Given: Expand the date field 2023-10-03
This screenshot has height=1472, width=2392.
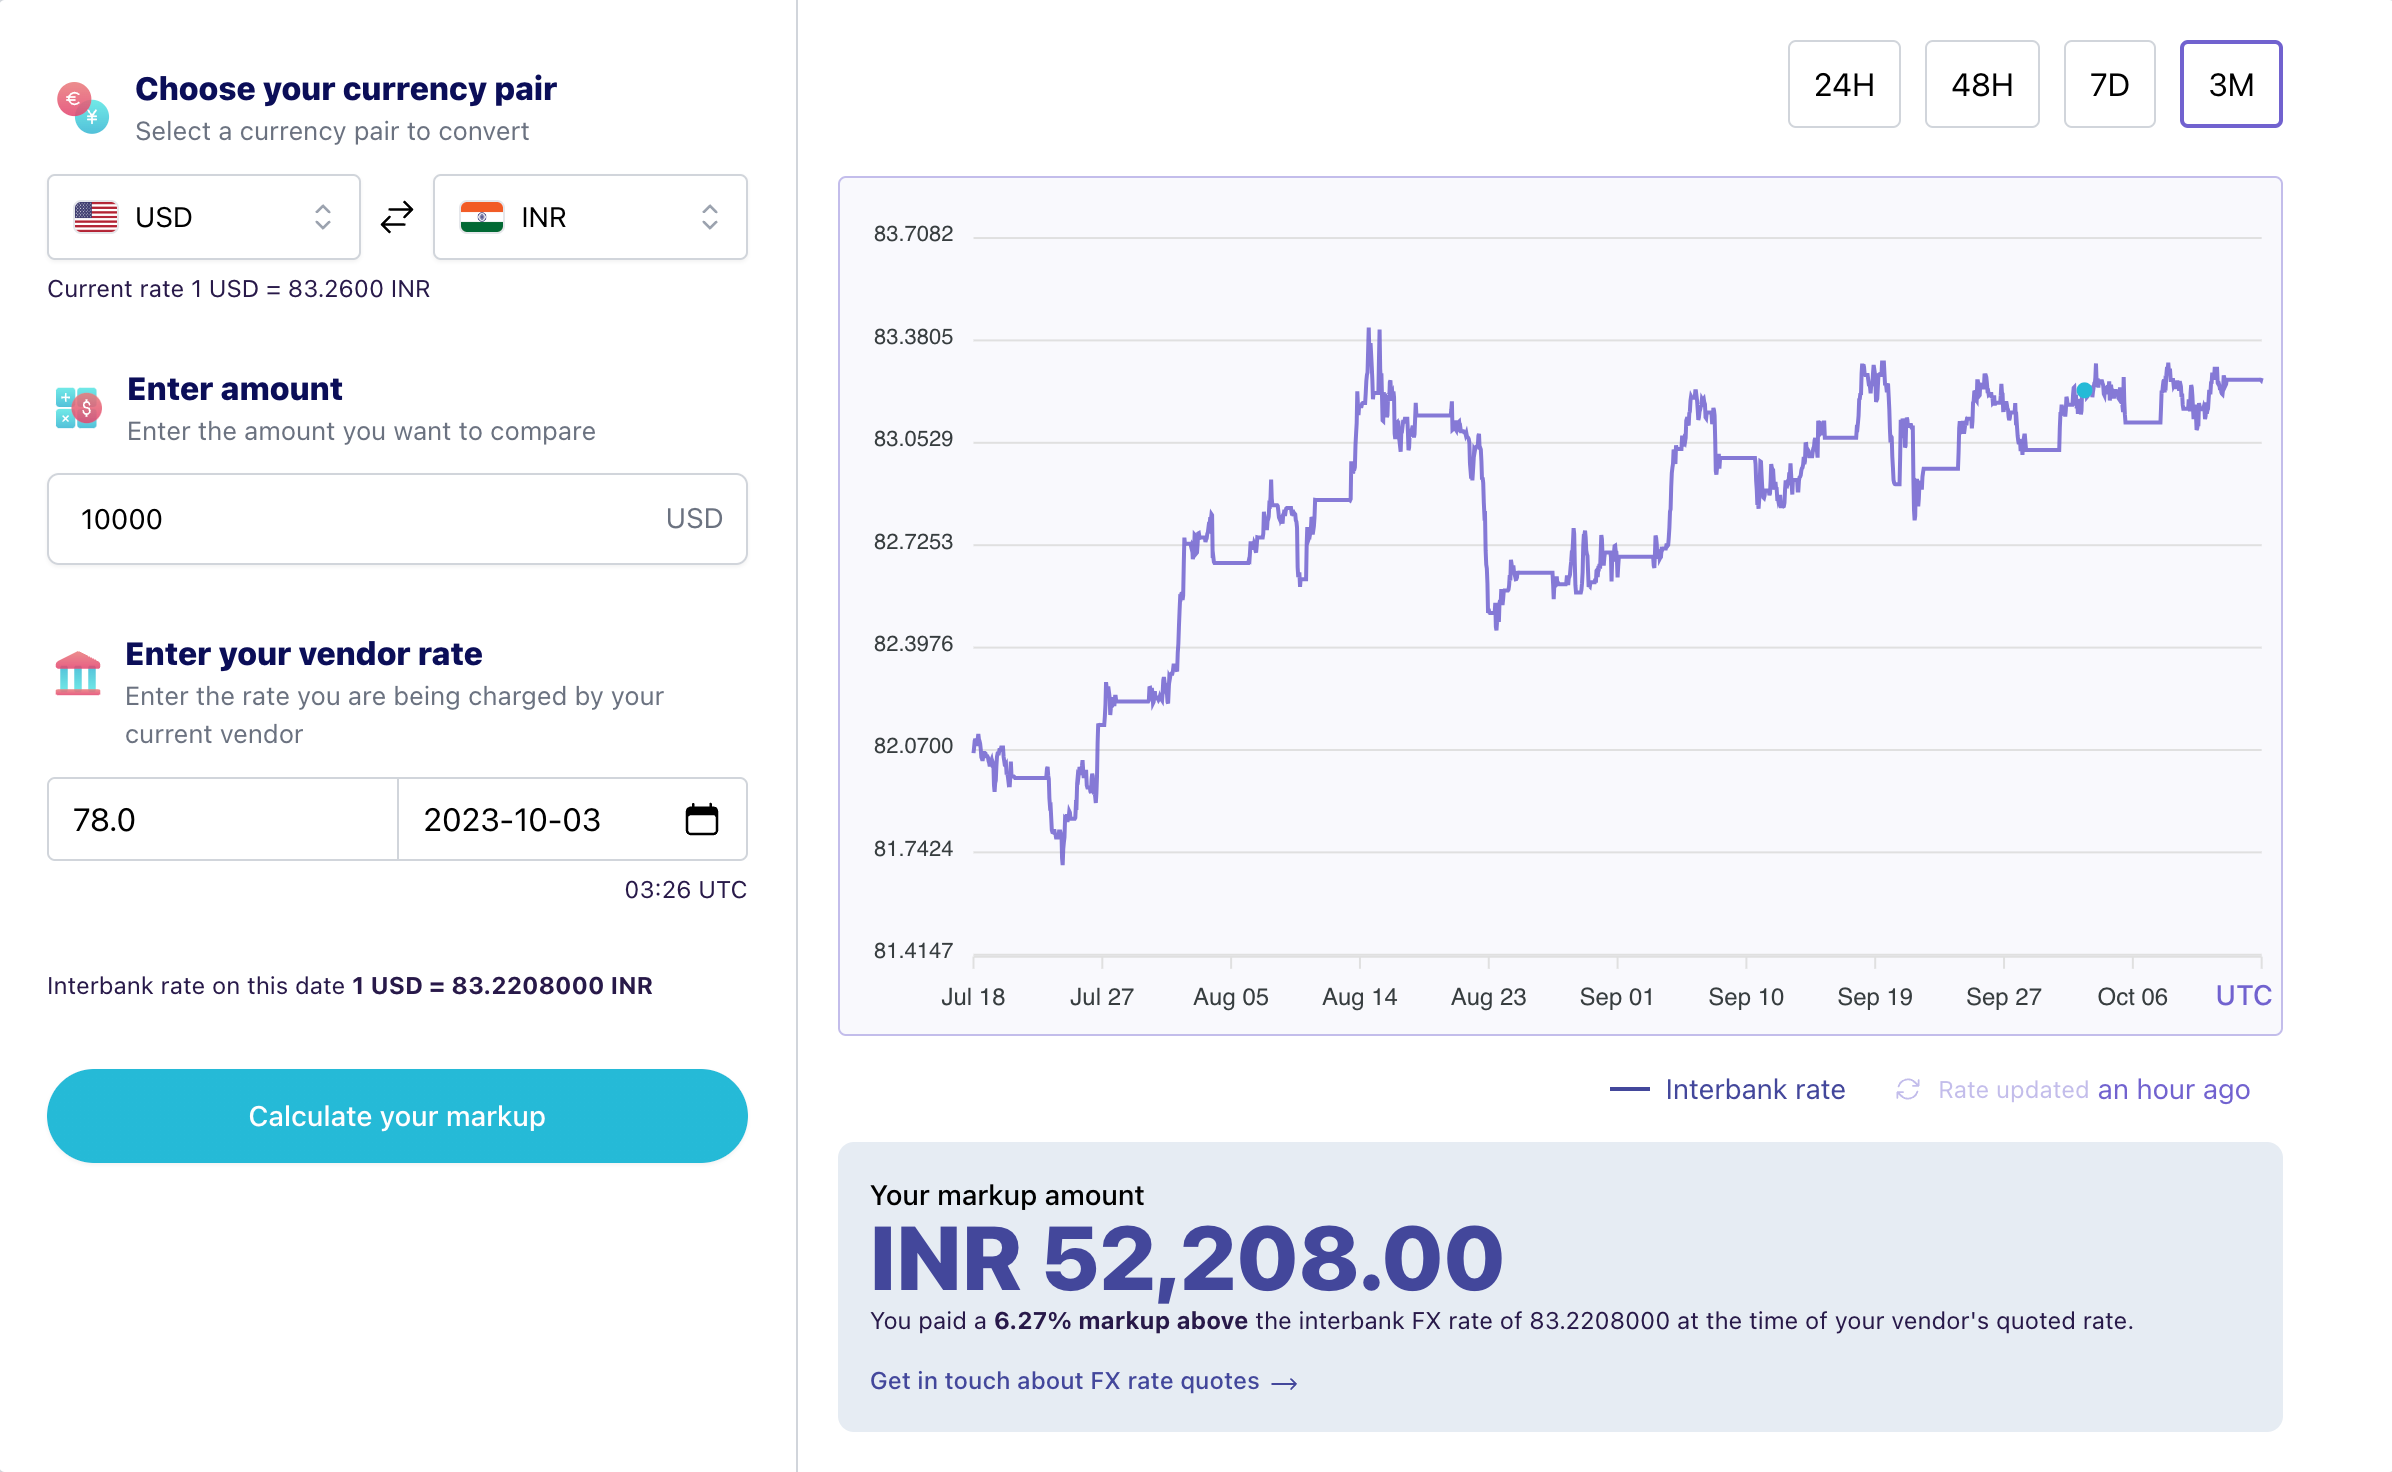Looking at the screenshot, I should pyautogui.click(x=572, y=819).
